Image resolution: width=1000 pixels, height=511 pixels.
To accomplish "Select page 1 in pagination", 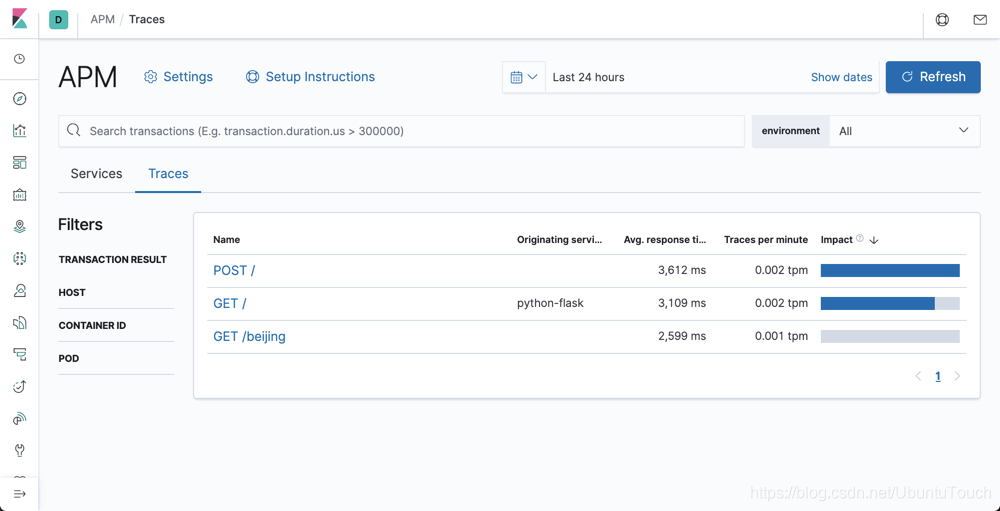I will coord(938,376).
